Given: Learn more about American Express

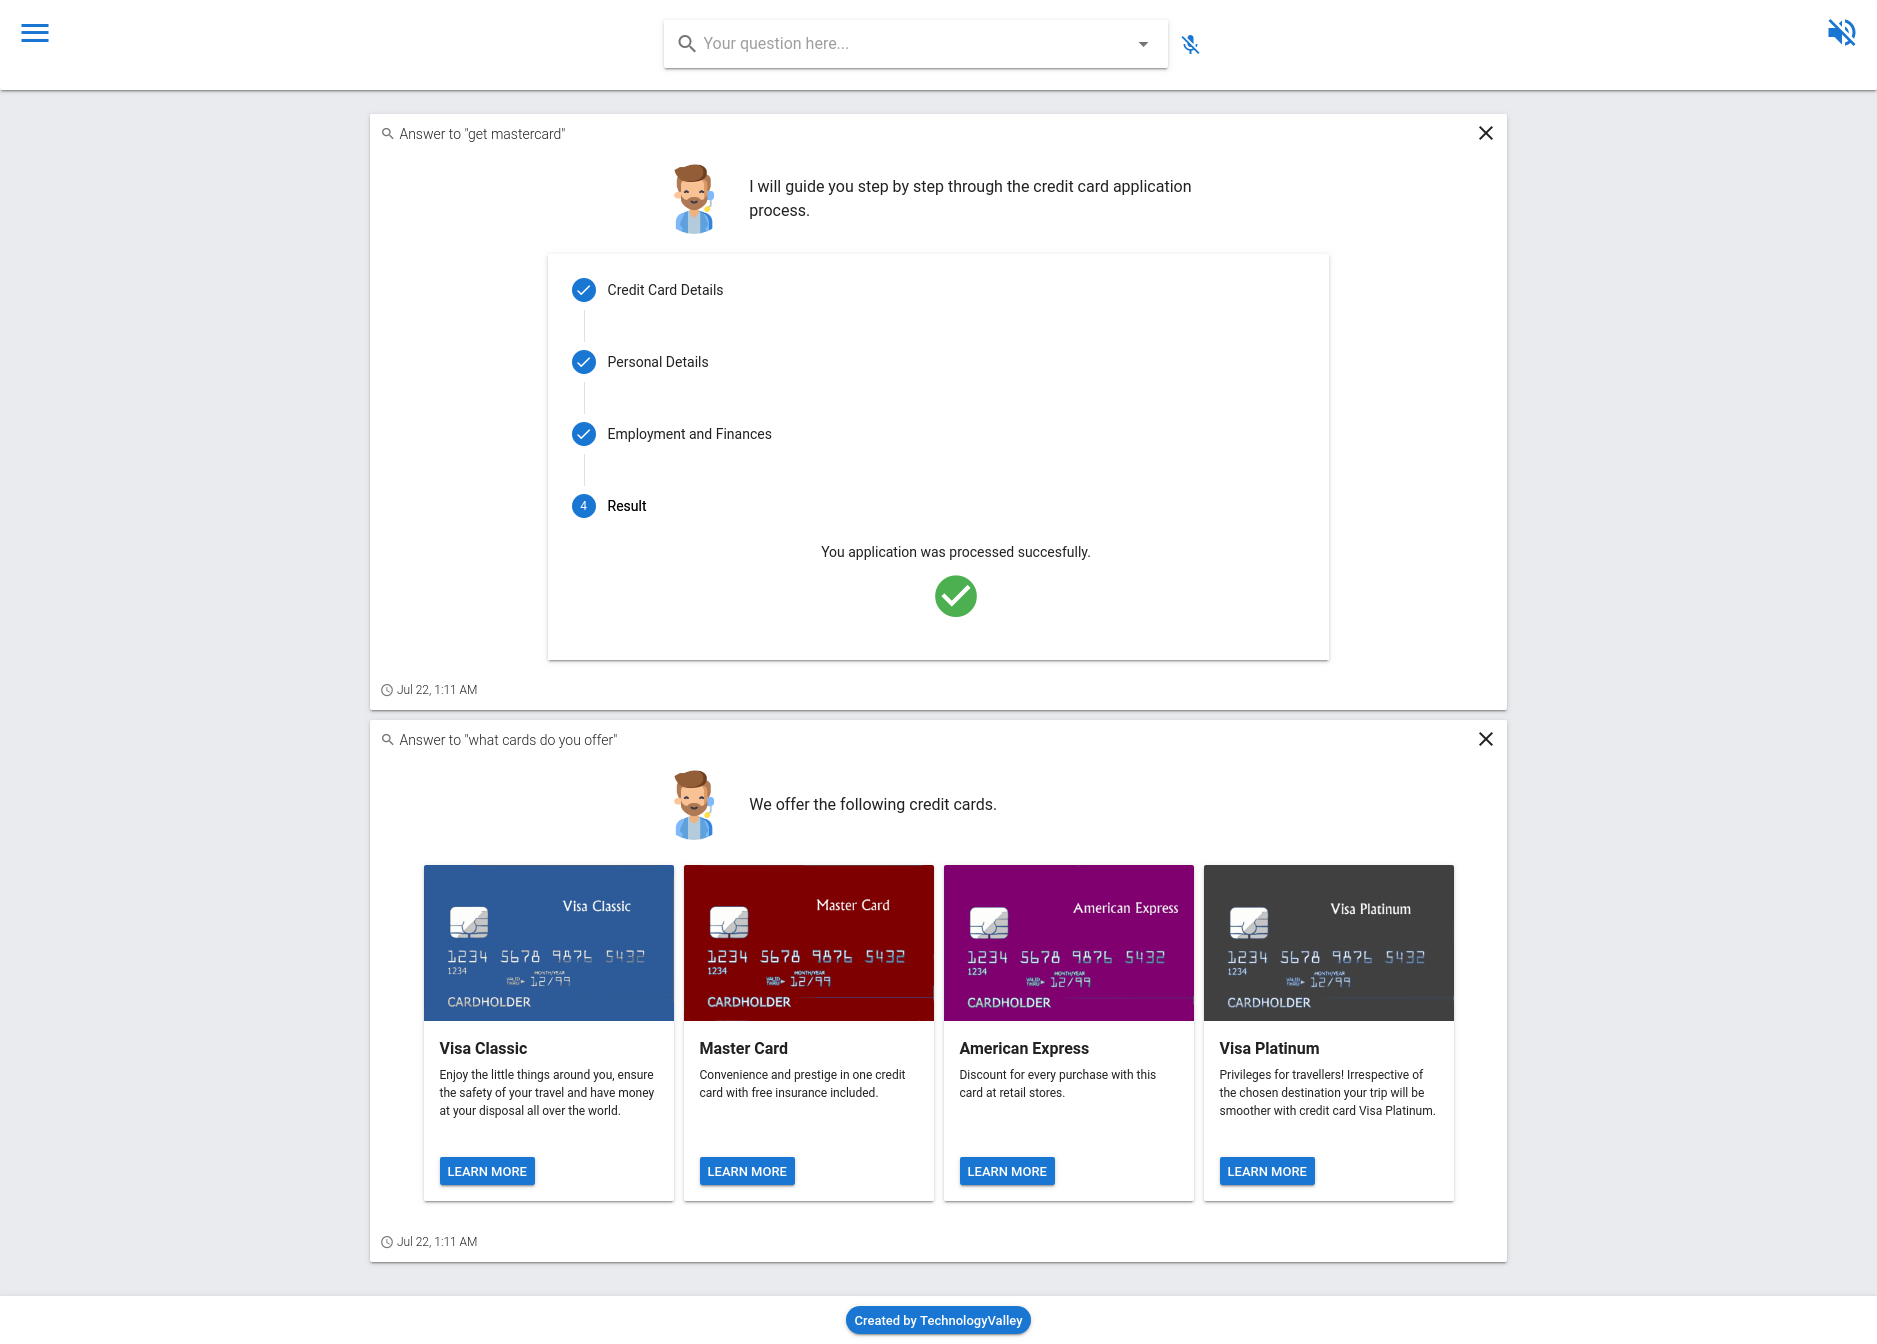Looking at the screenshot, I should 1007,1171.
